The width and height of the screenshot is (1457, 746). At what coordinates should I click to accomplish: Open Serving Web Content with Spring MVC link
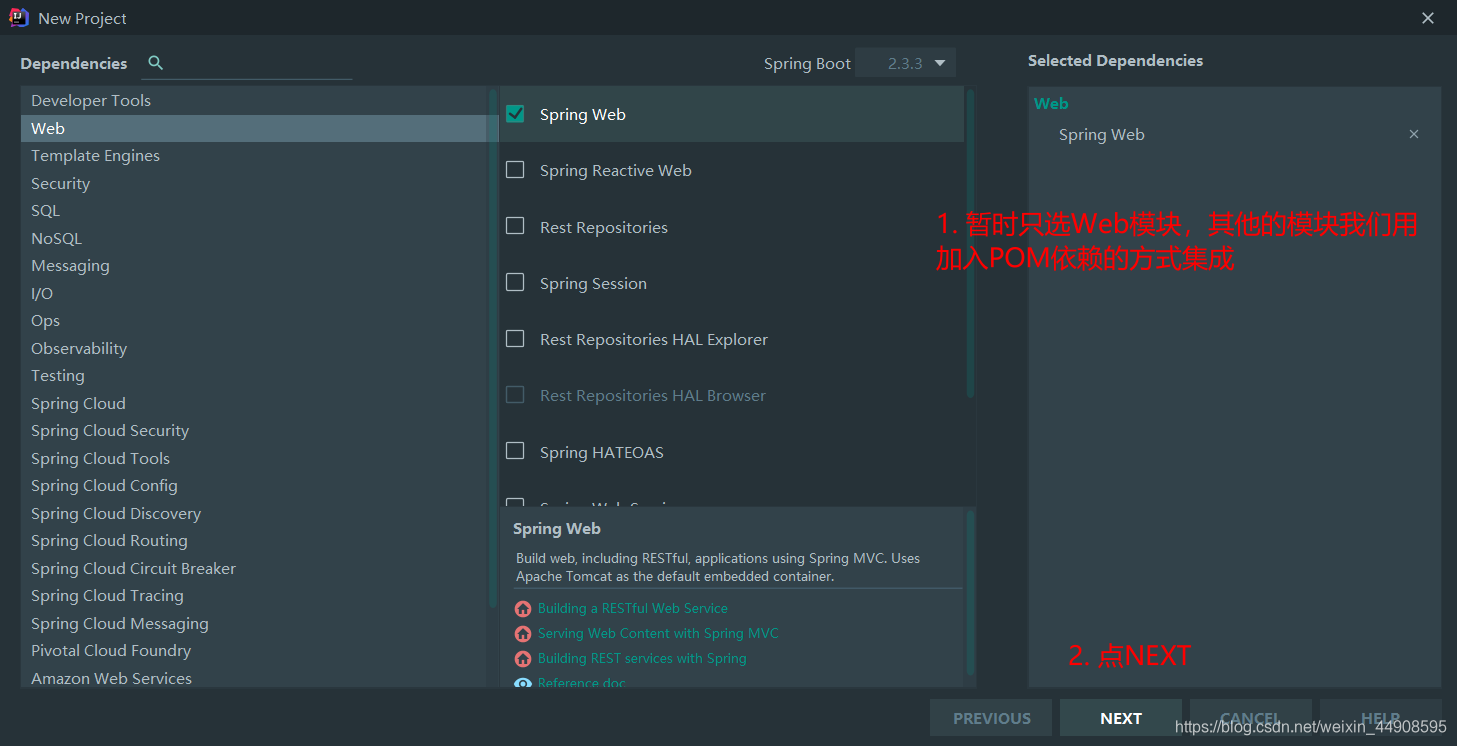click(x=658, y=633)
